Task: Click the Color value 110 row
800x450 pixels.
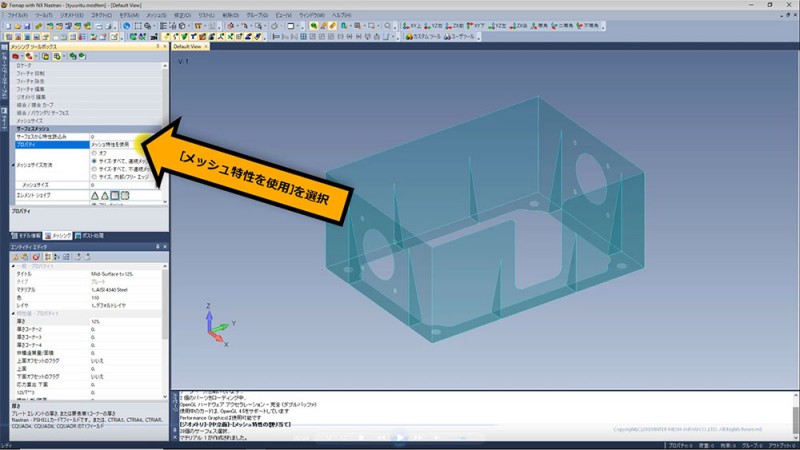Action: coord(126,297)
